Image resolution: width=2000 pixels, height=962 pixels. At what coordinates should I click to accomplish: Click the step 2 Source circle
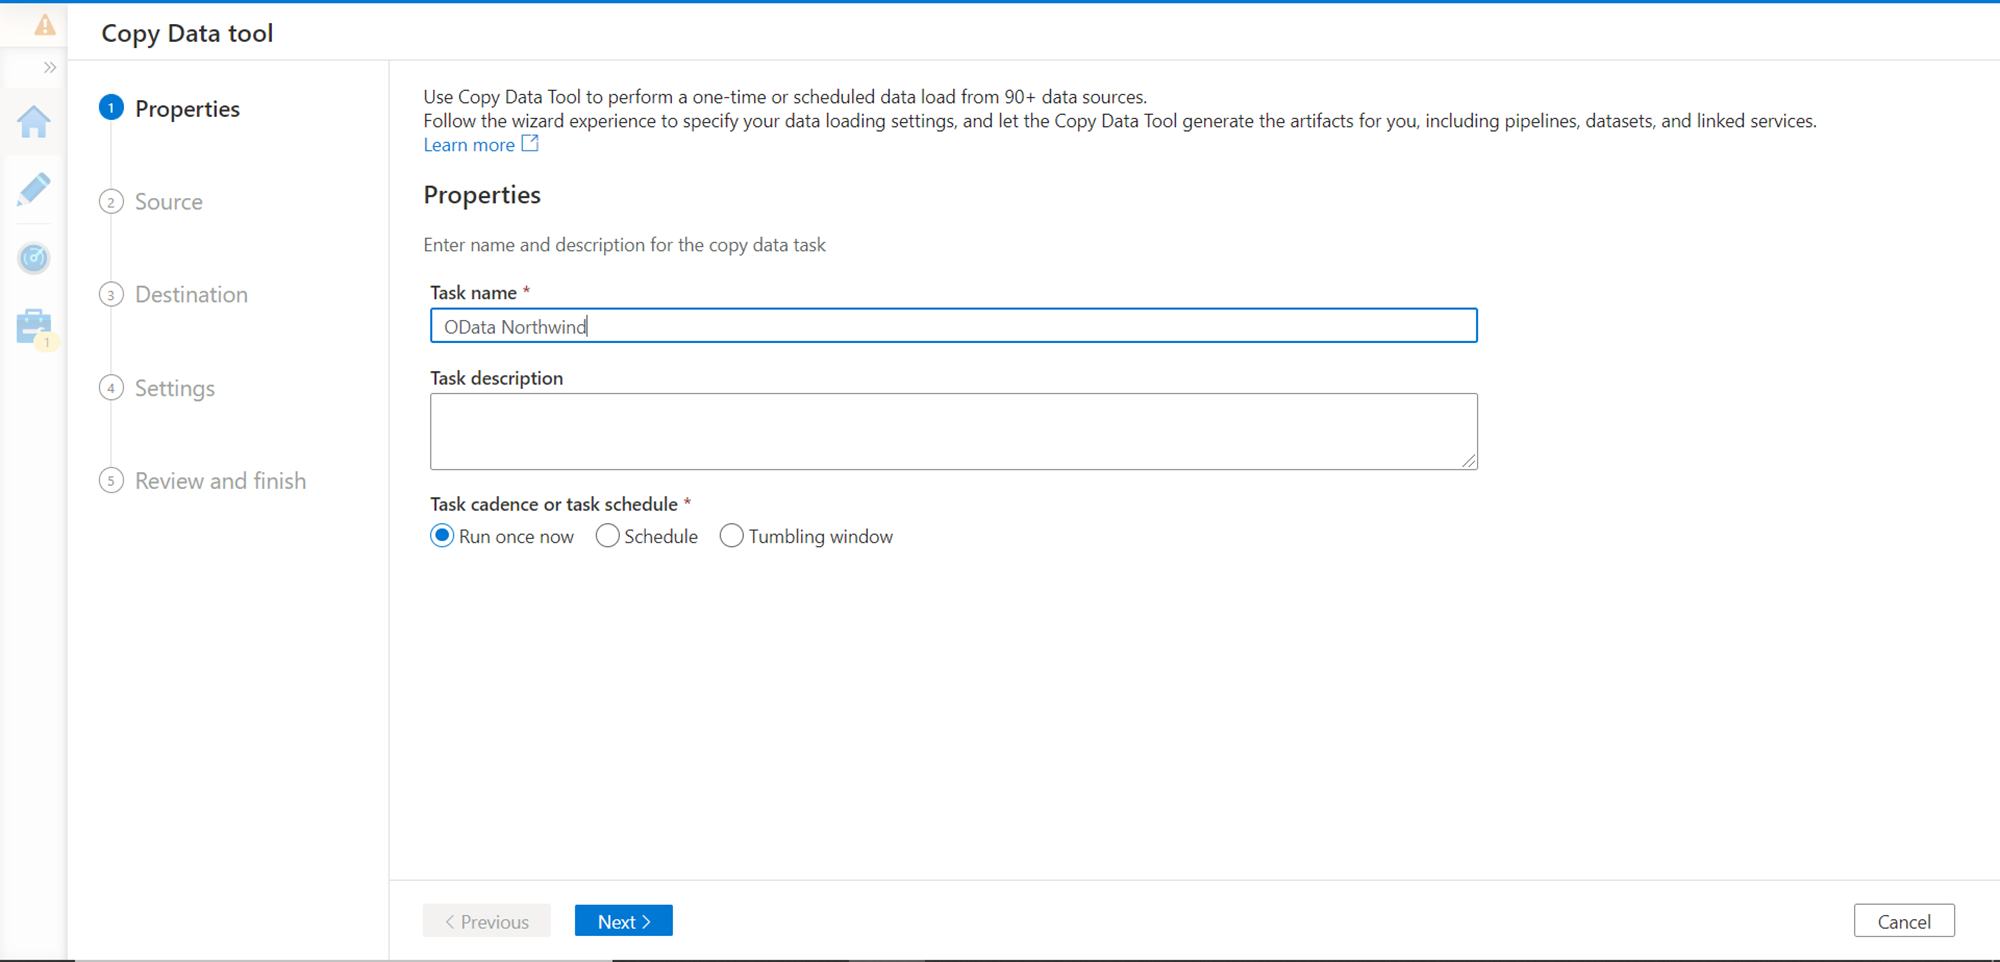tap(111, 202)
